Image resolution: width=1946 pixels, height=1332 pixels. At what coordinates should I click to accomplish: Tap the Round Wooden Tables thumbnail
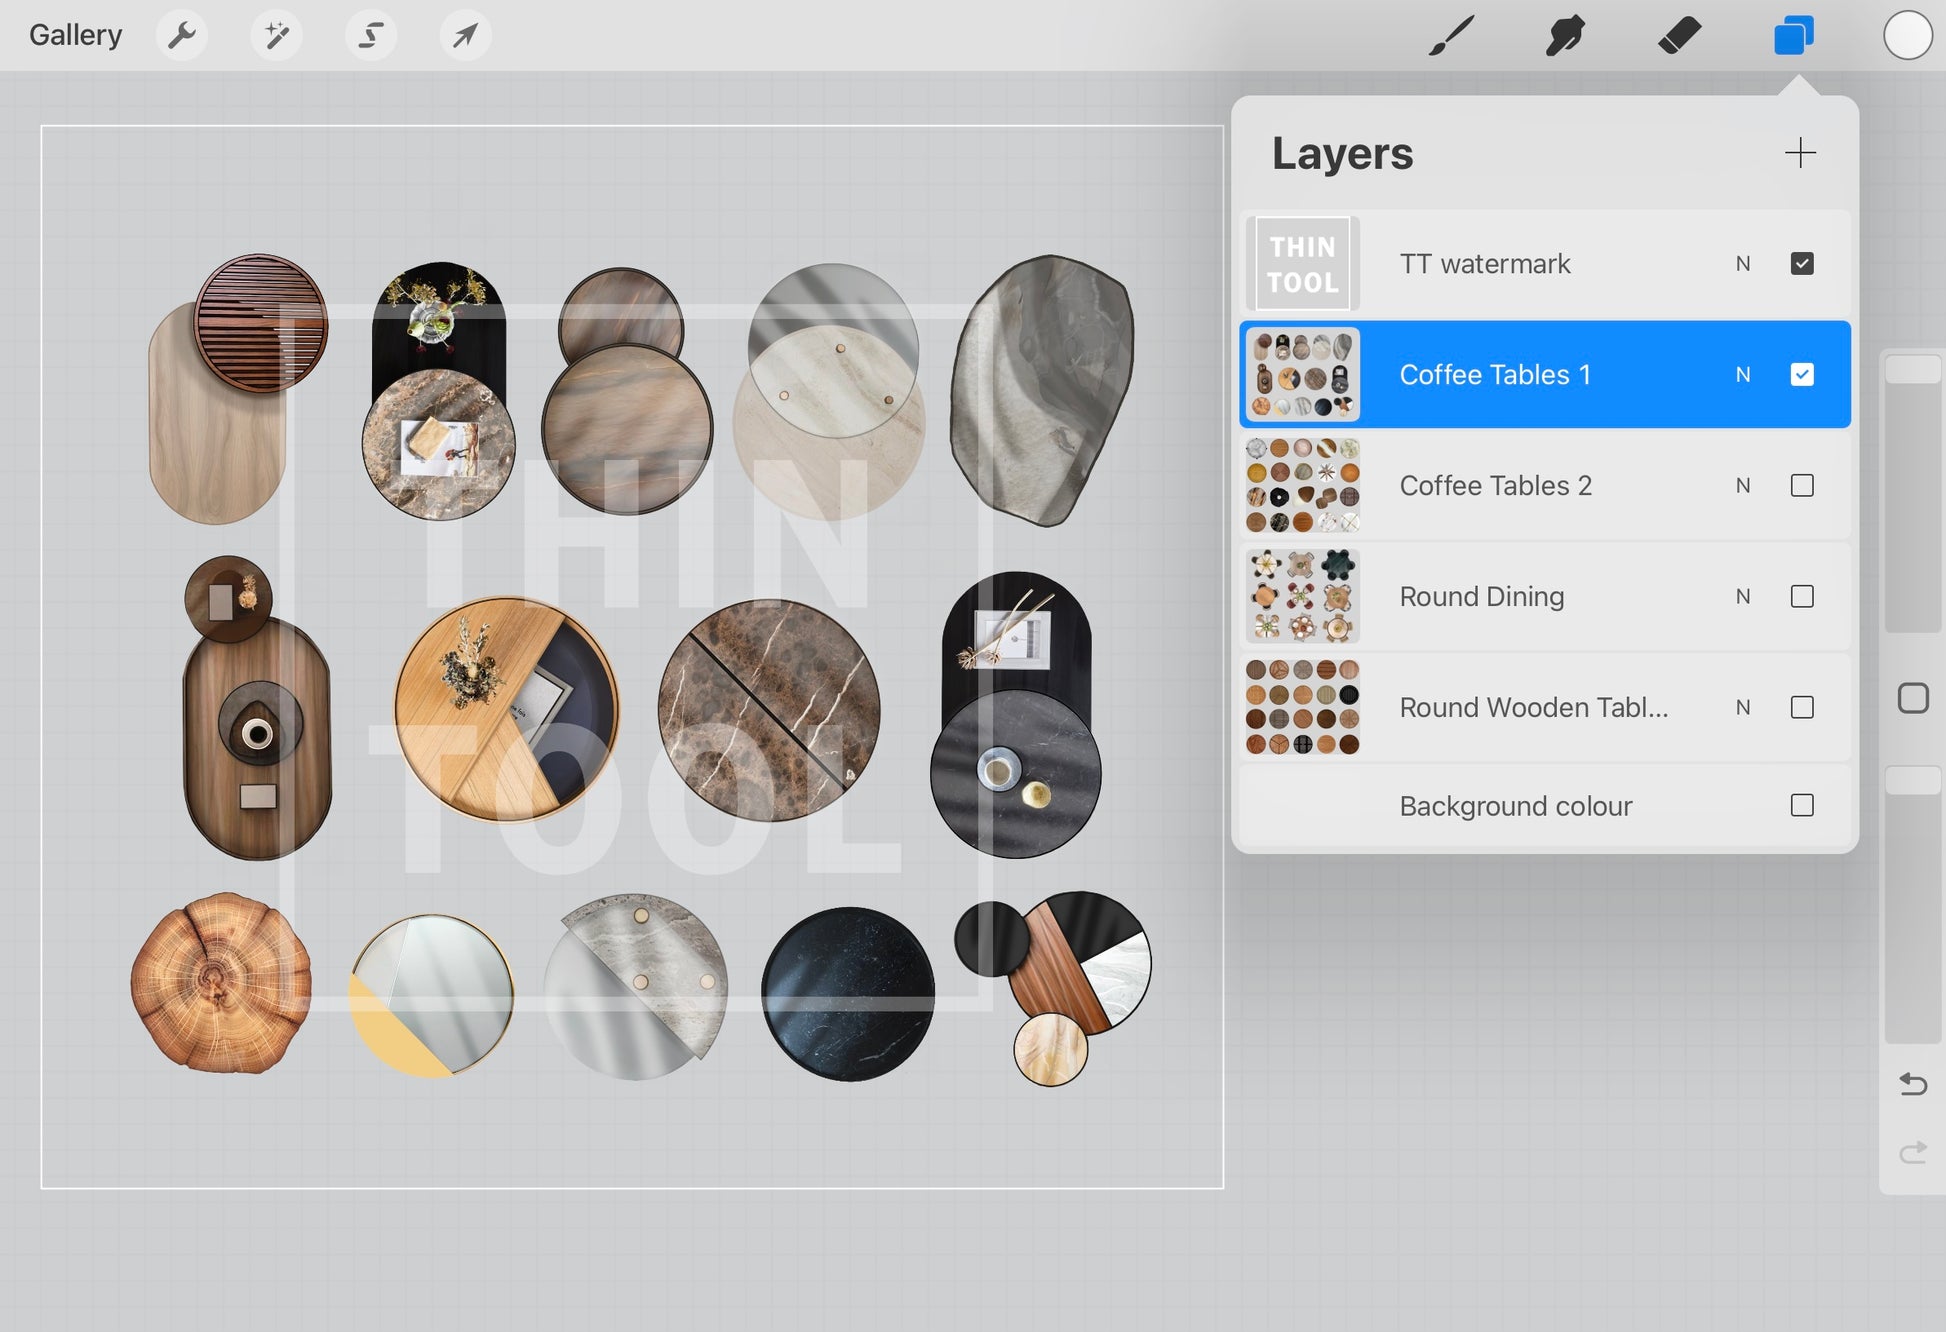coord(1303,708)
